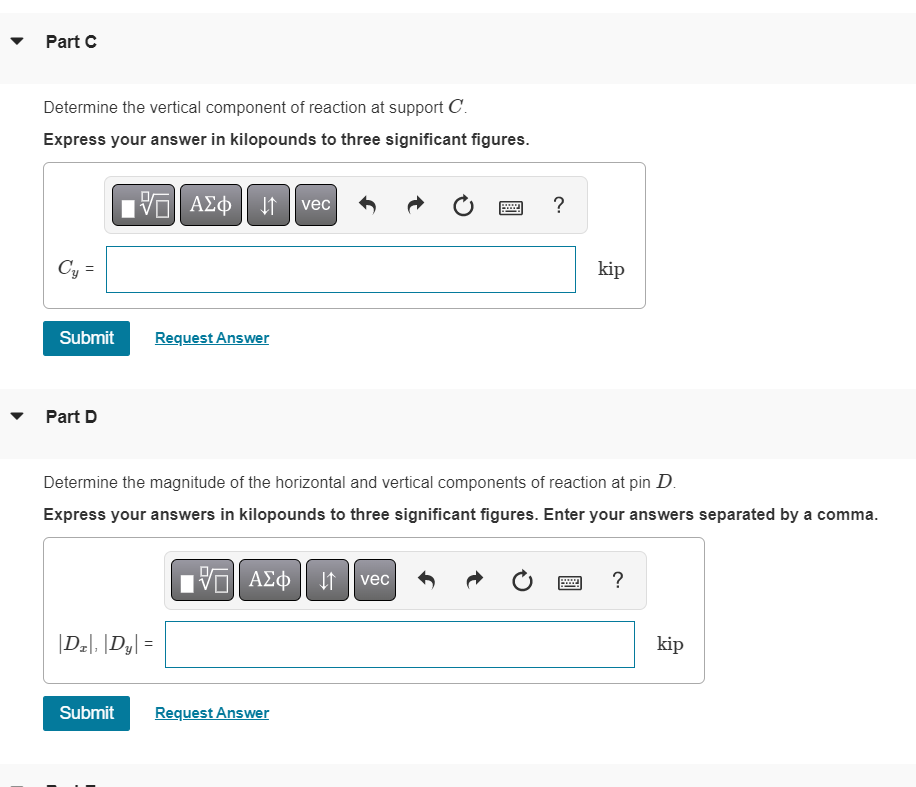
Task: Show keyboard shortcuts in Part C
Action: tap(511, 207)
